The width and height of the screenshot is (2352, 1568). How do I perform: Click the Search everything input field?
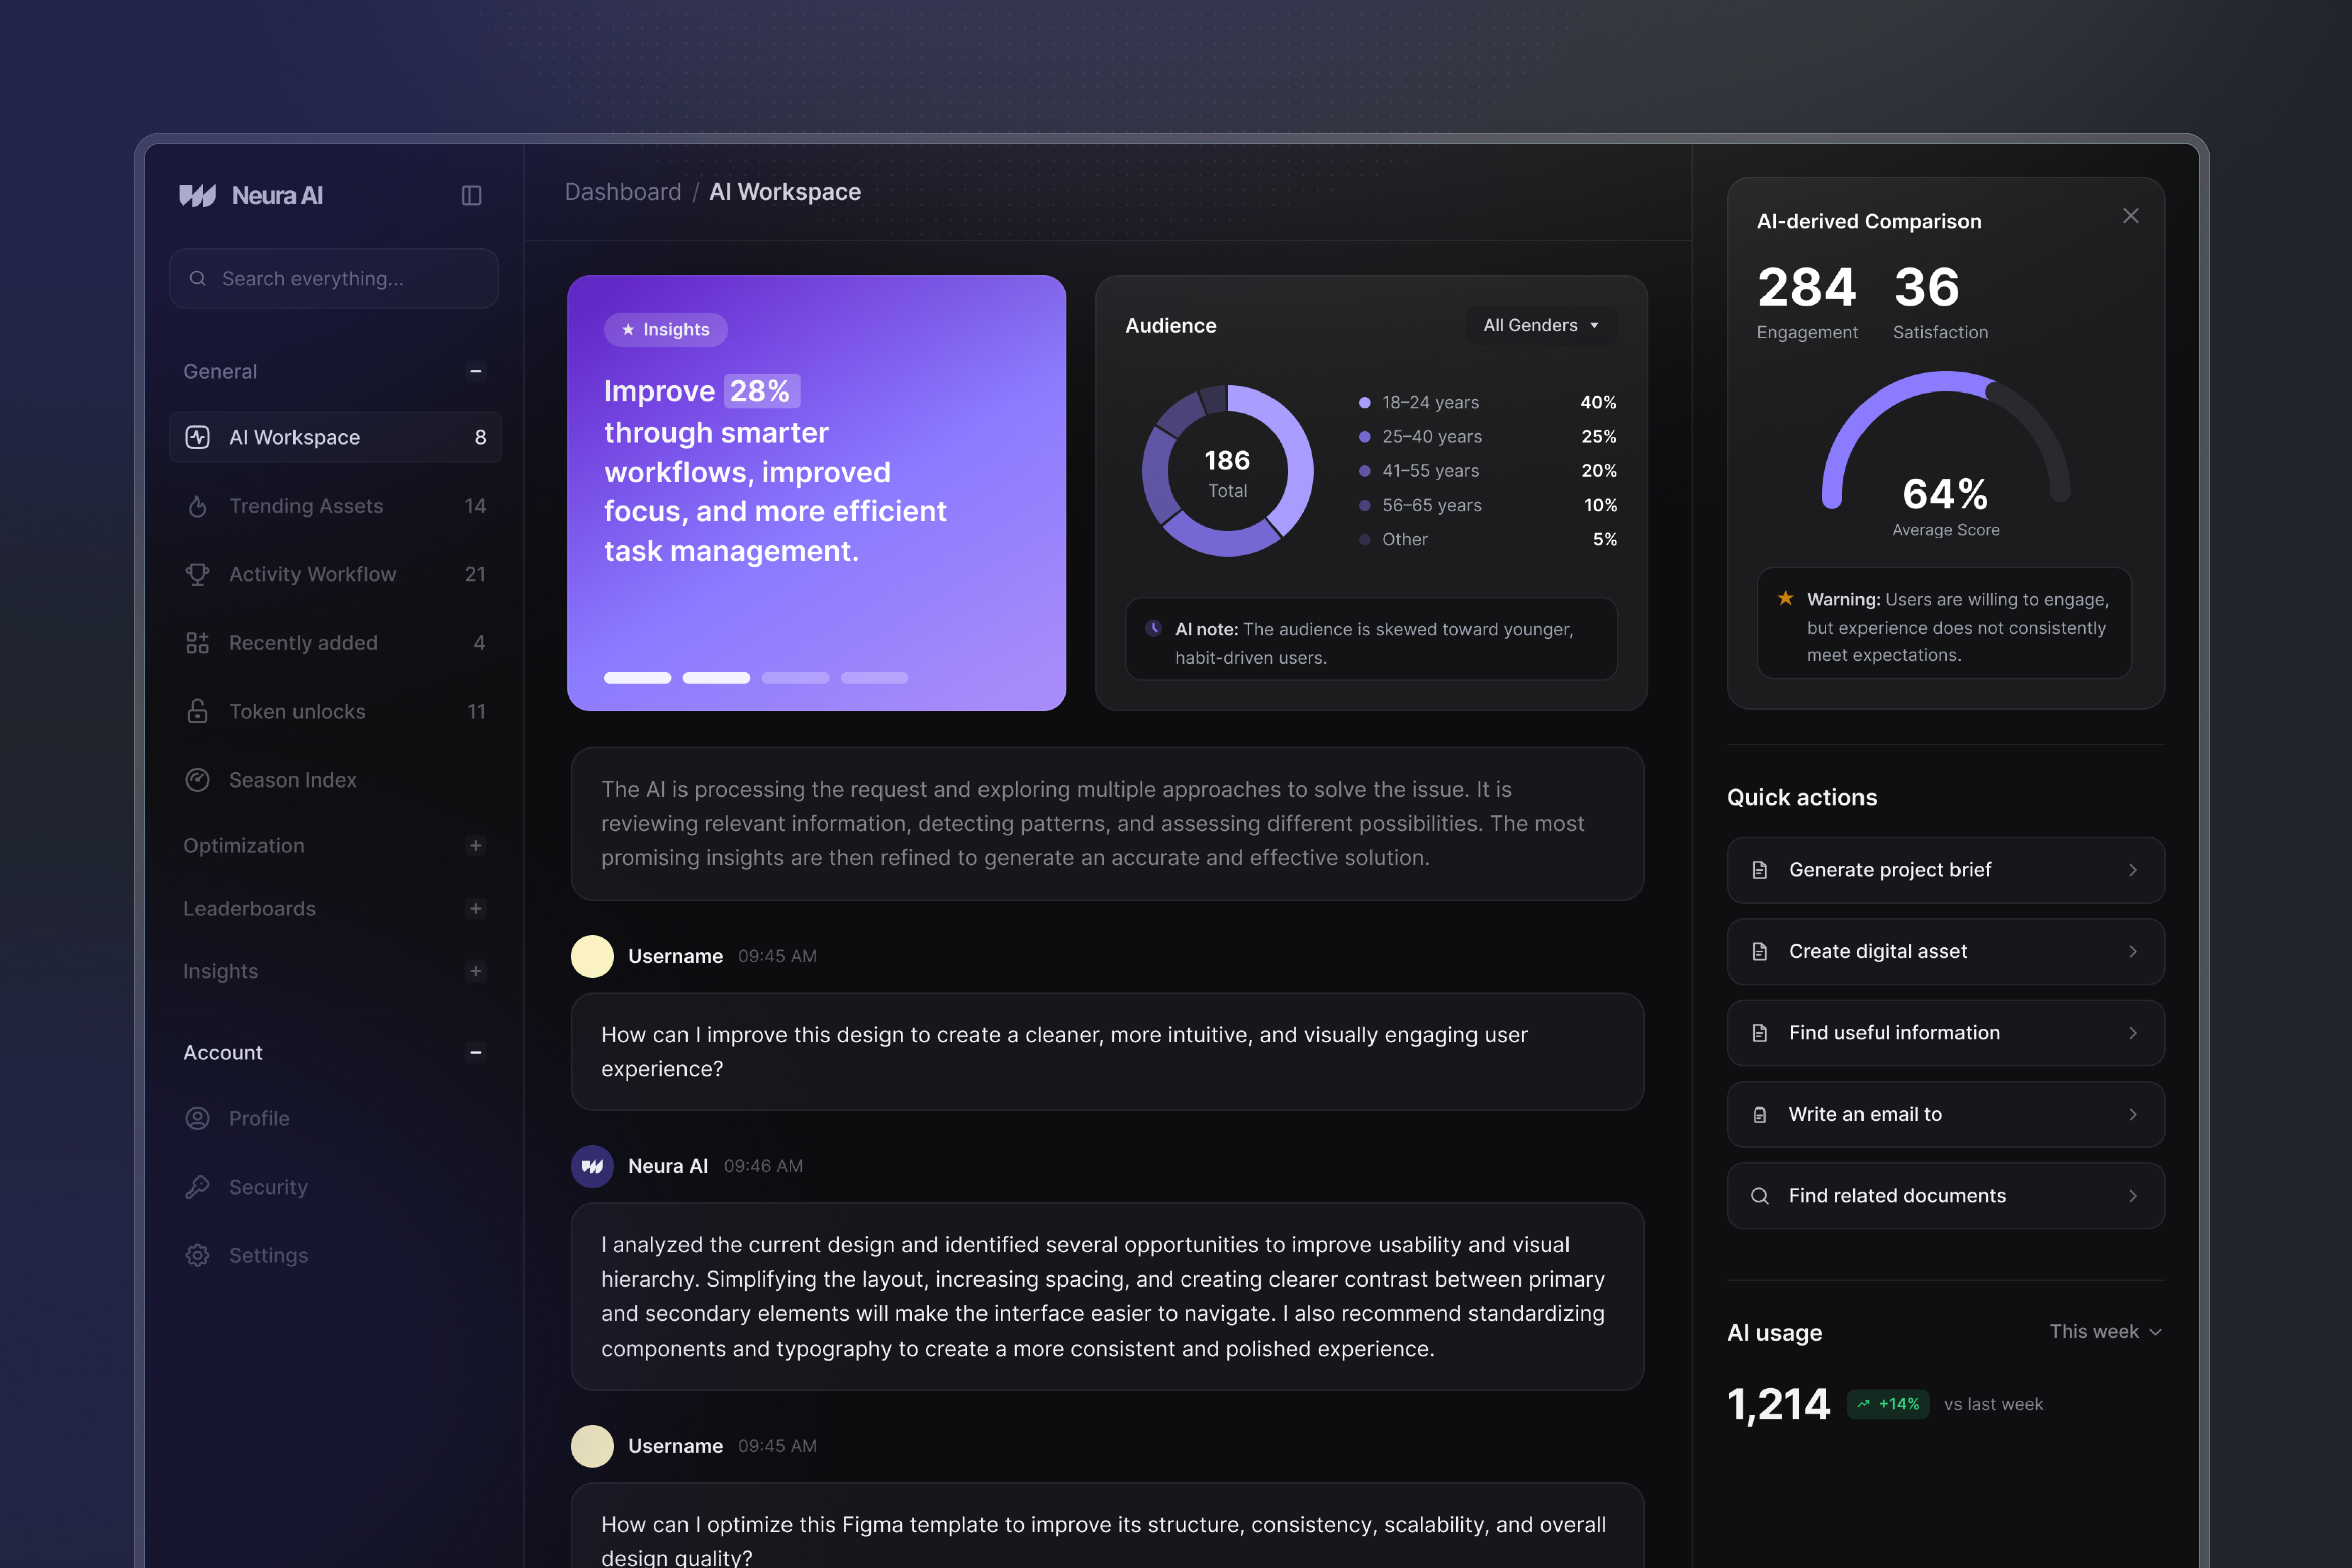[x=334, y=278]
